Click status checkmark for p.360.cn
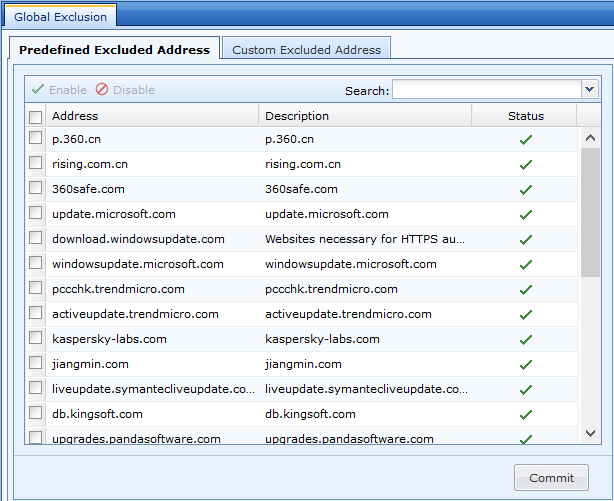 coord(526,139)
